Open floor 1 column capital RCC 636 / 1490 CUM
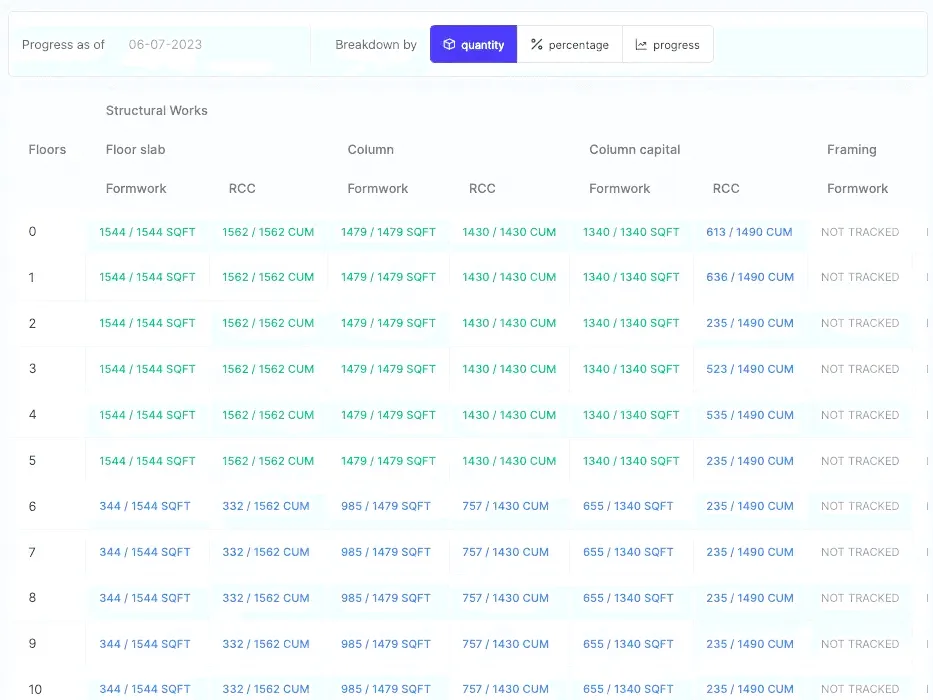The width and height of the screenshot is (933, 700). tap(750, 278)
